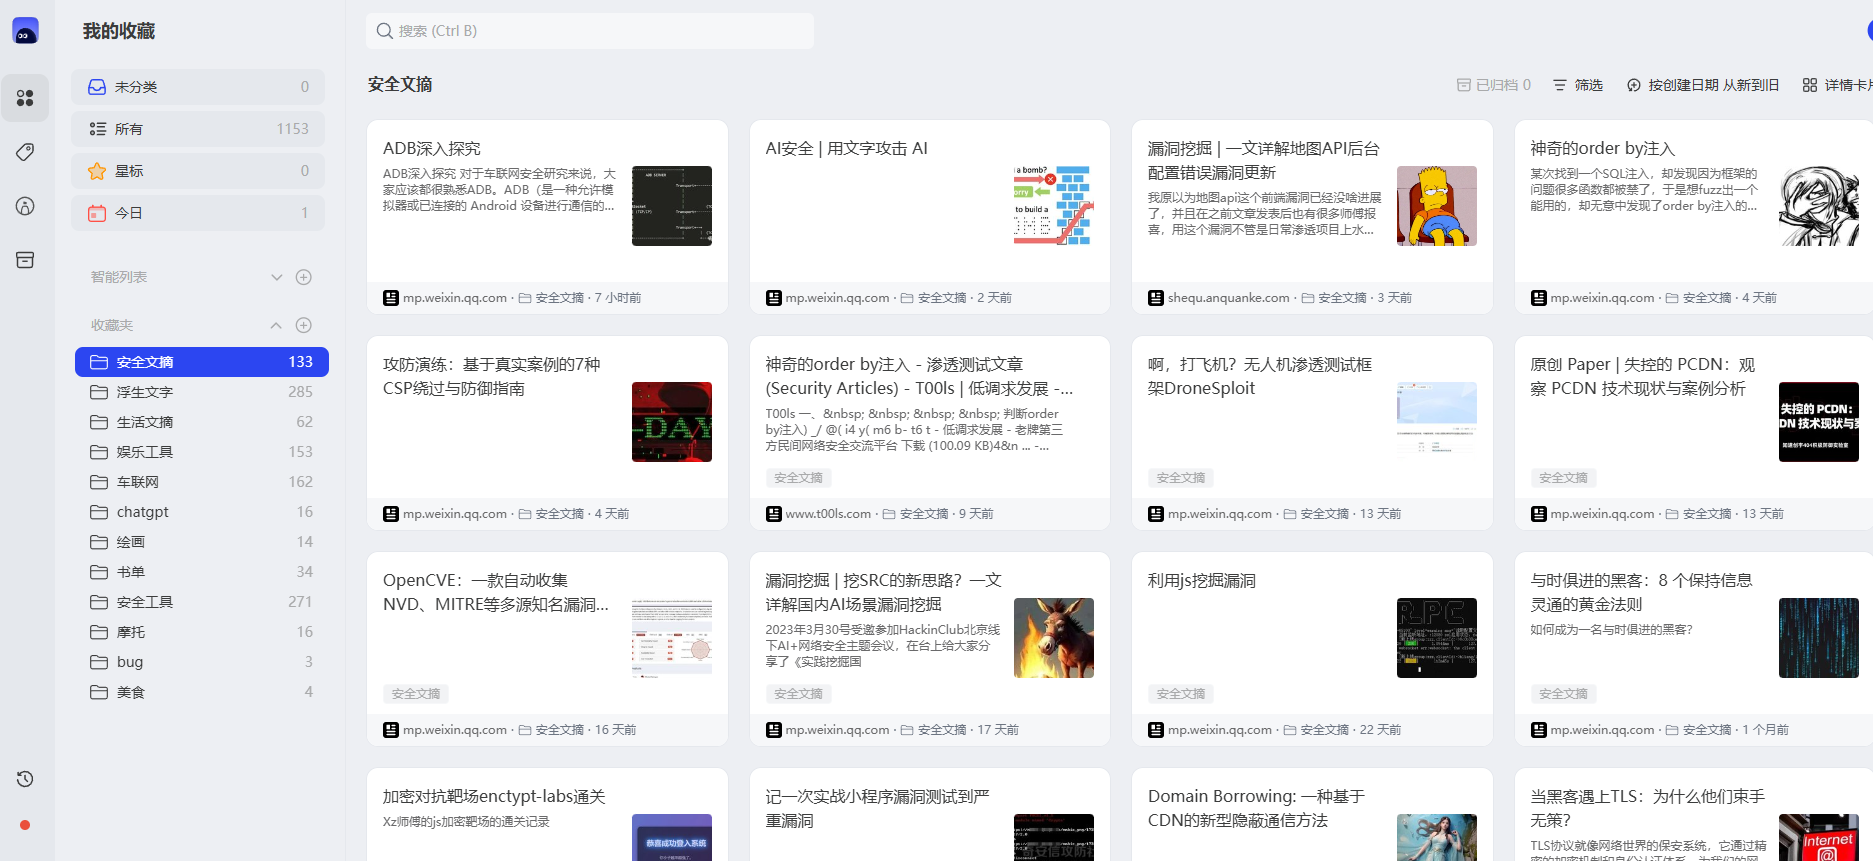1873x861 pixels.
Task: Open the 筛选 filter options
Action: click(x=1578, y=85)
